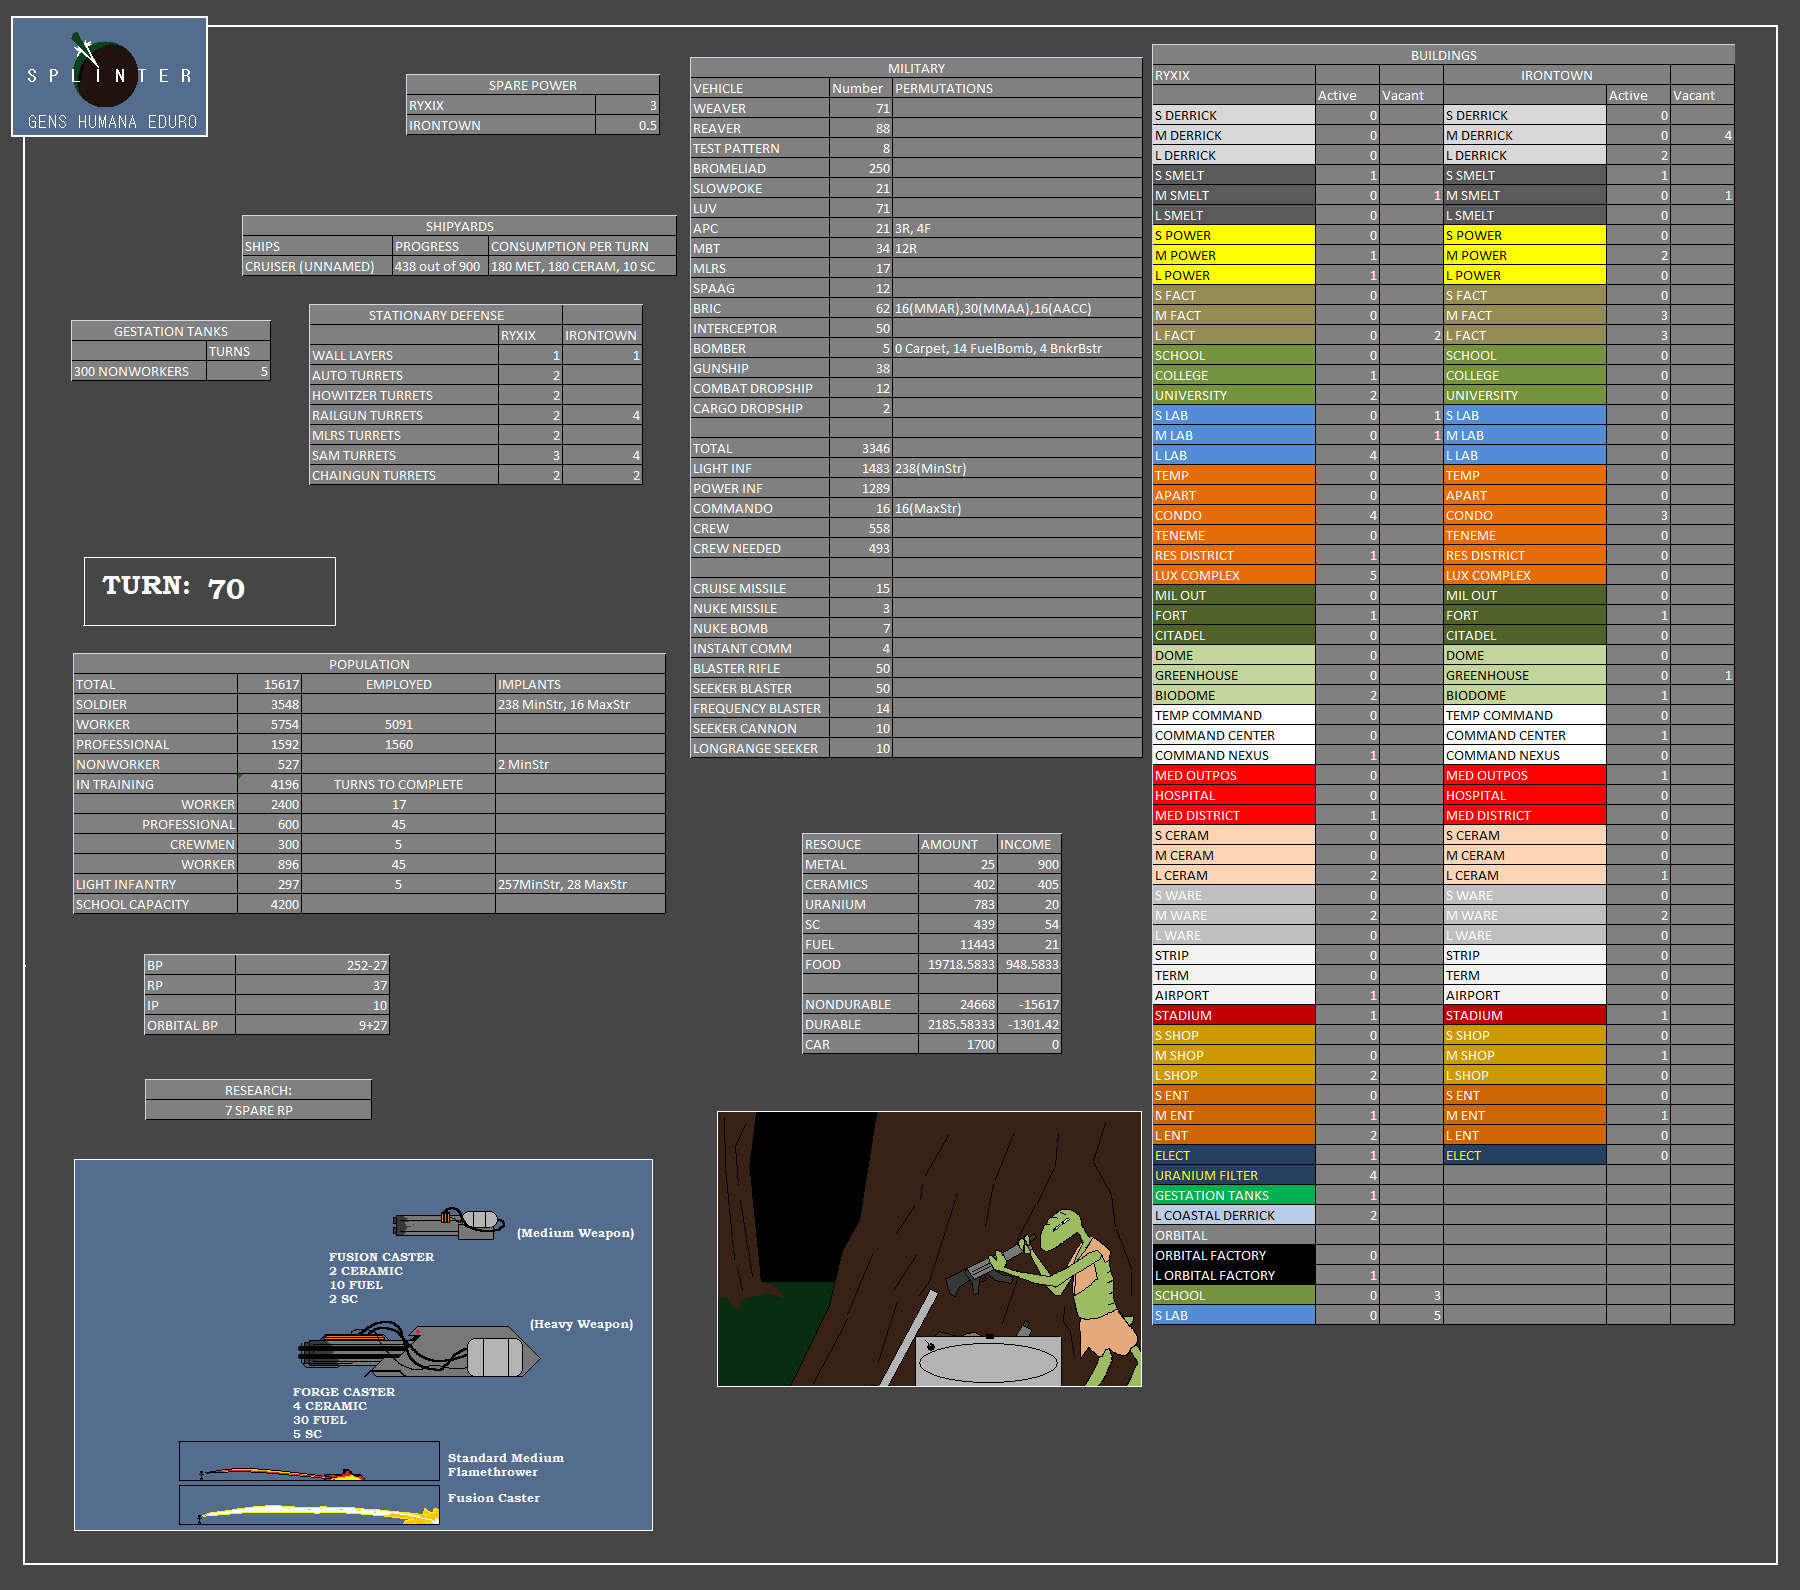
Task: Click the Splinter Gens Humana Eduro logo
Action: coord(109,77)
